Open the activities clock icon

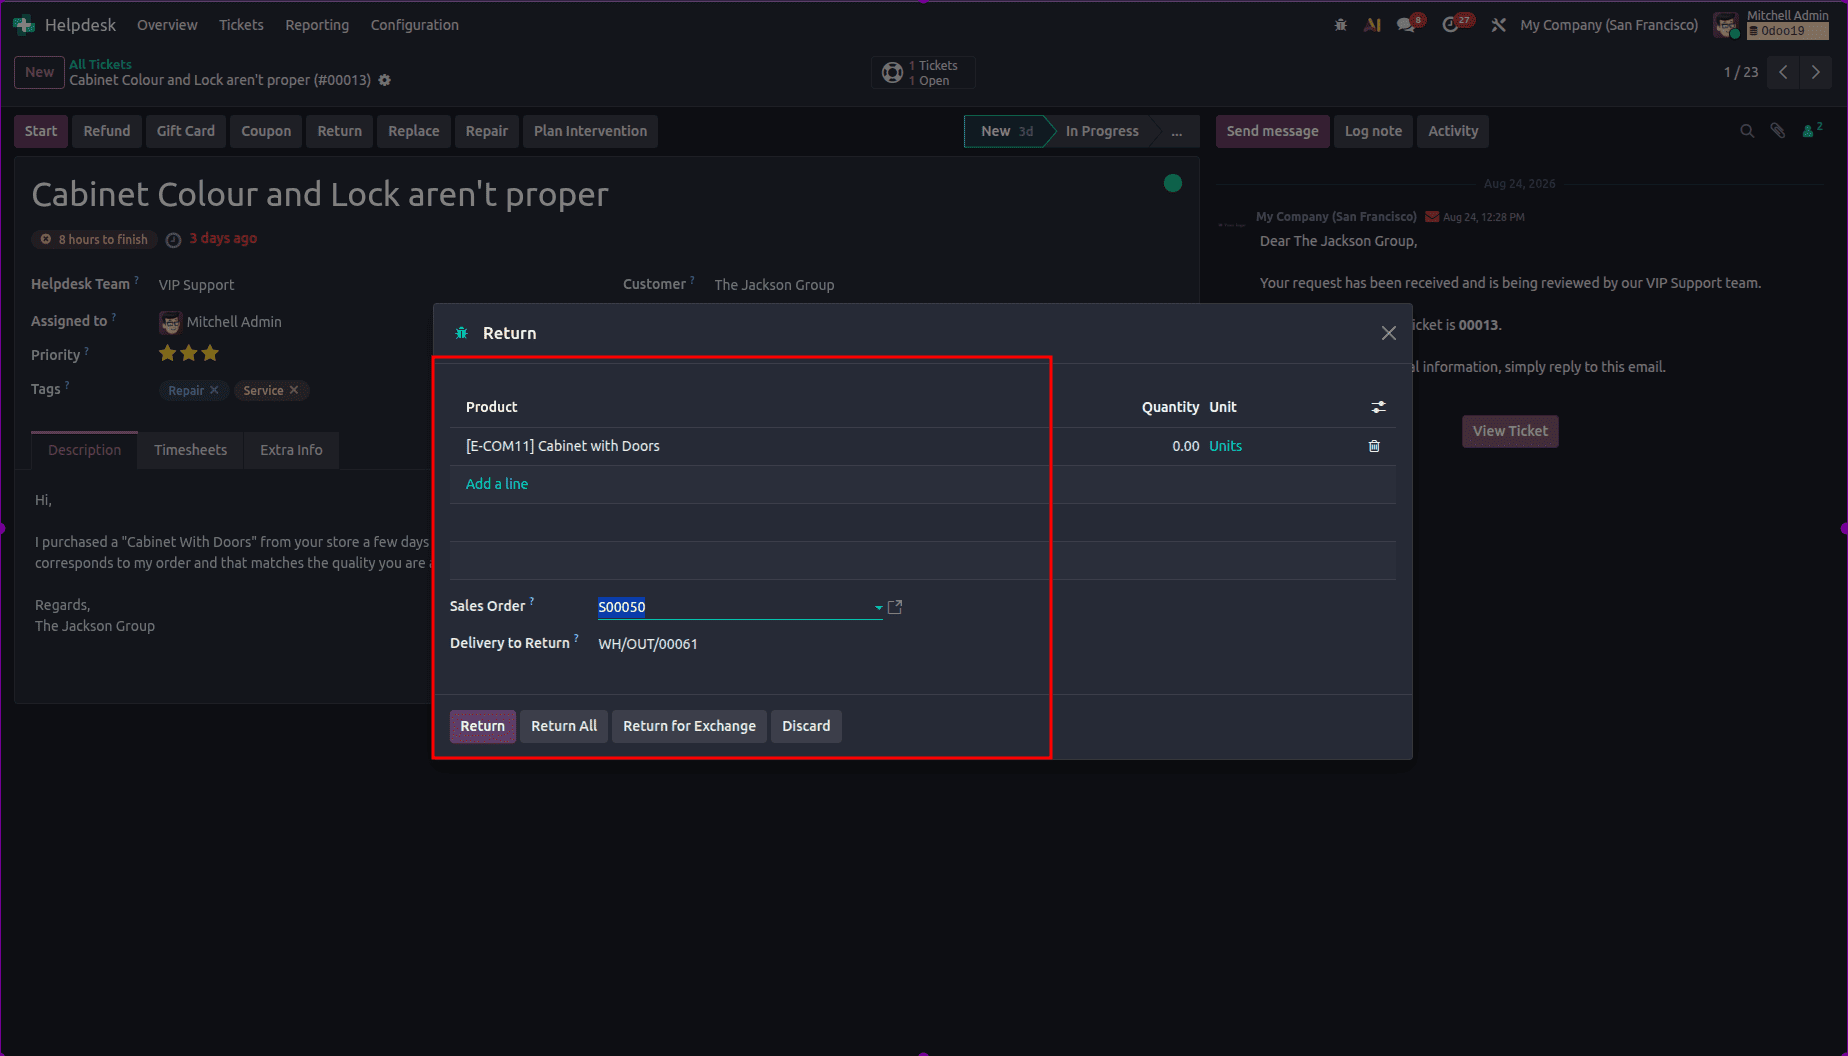point(1451,24)
